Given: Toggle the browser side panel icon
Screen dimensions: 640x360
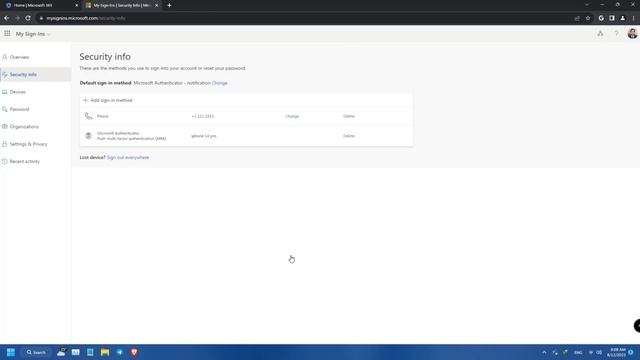Looking at the screenshot, I should point(611,18).
